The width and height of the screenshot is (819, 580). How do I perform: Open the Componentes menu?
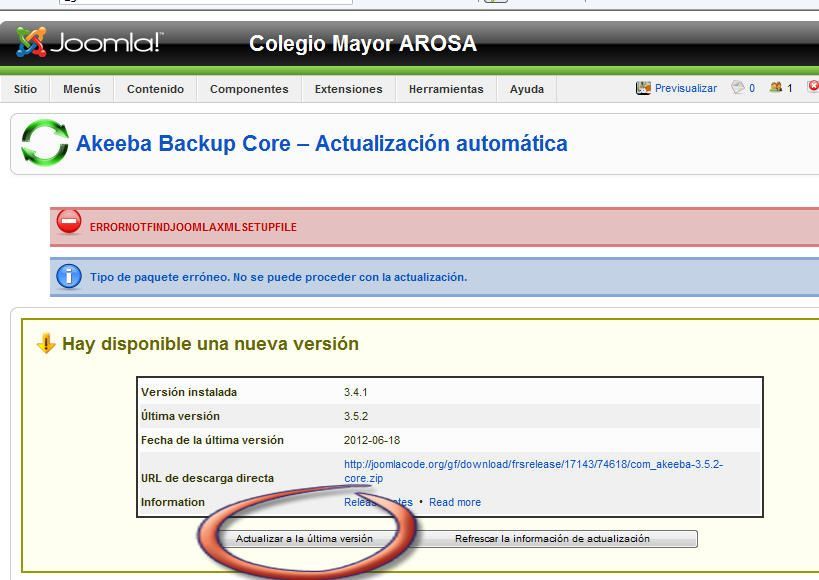249,89
